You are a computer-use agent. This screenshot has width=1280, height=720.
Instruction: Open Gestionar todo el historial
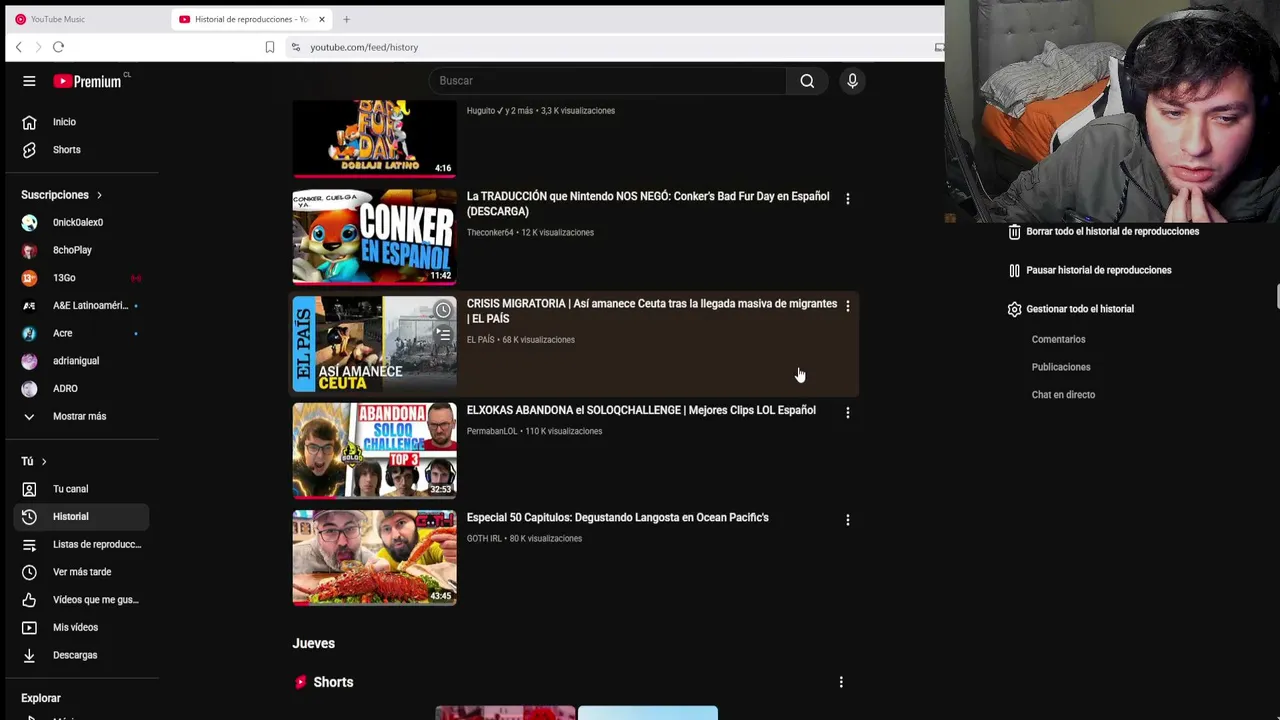1071,309
